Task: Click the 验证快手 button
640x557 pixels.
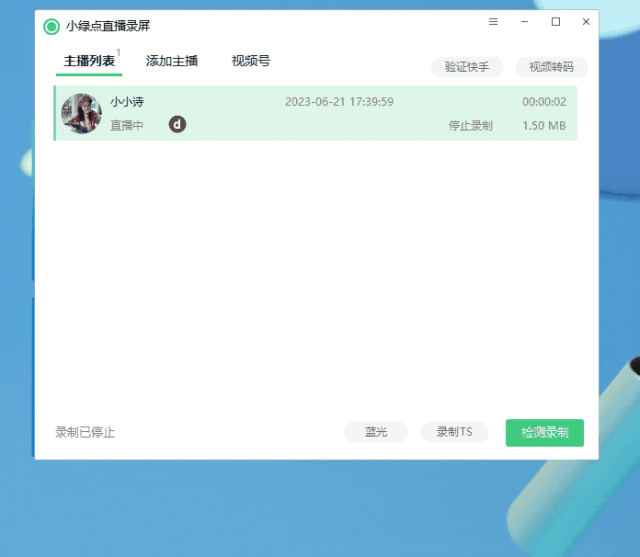Action: point(467,67)
